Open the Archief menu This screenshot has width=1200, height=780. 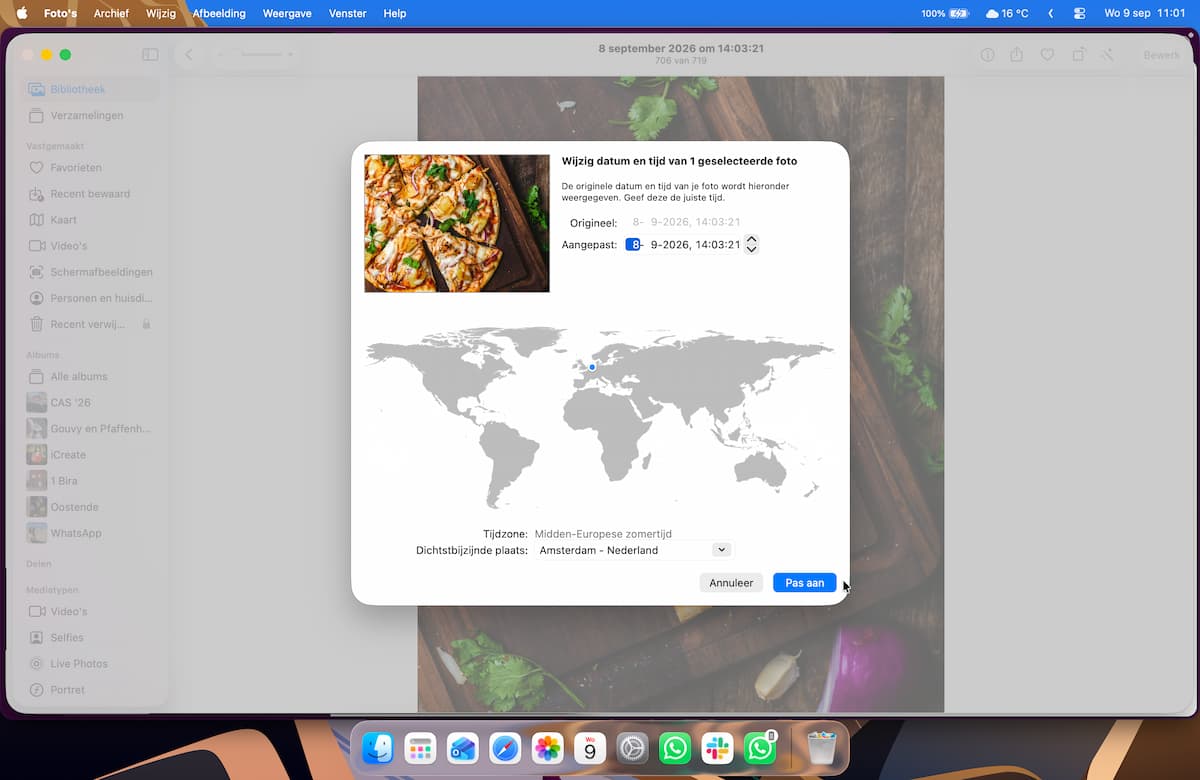(111, 14)
